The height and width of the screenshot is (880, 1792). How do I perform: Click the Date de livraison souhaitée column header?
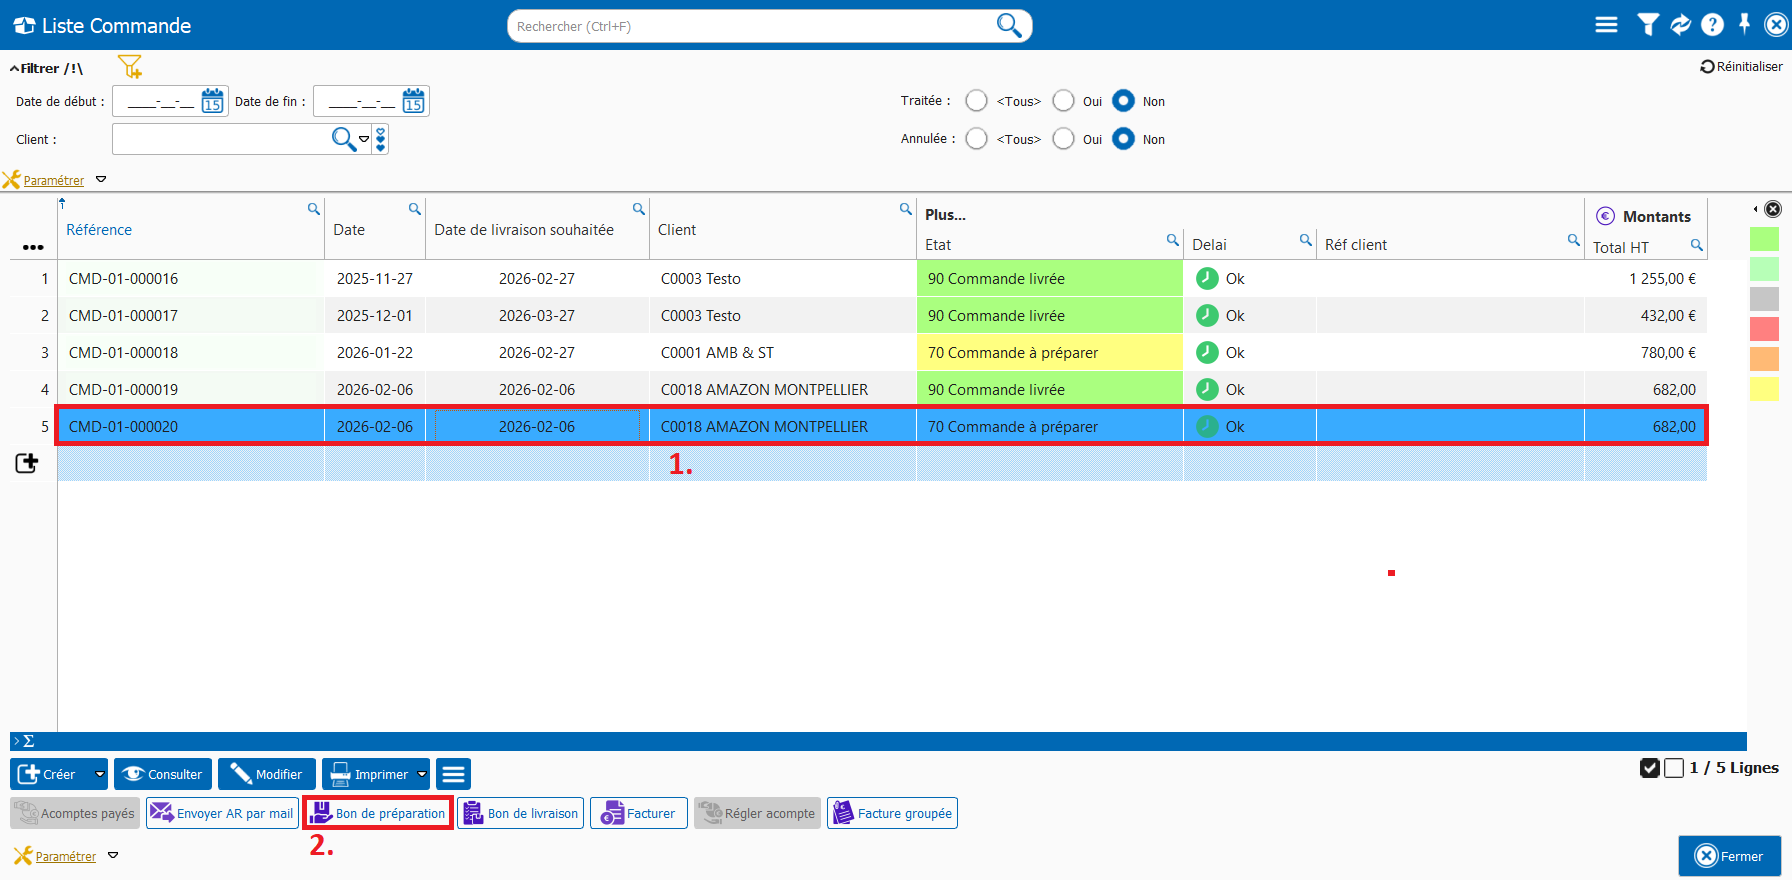524,230
